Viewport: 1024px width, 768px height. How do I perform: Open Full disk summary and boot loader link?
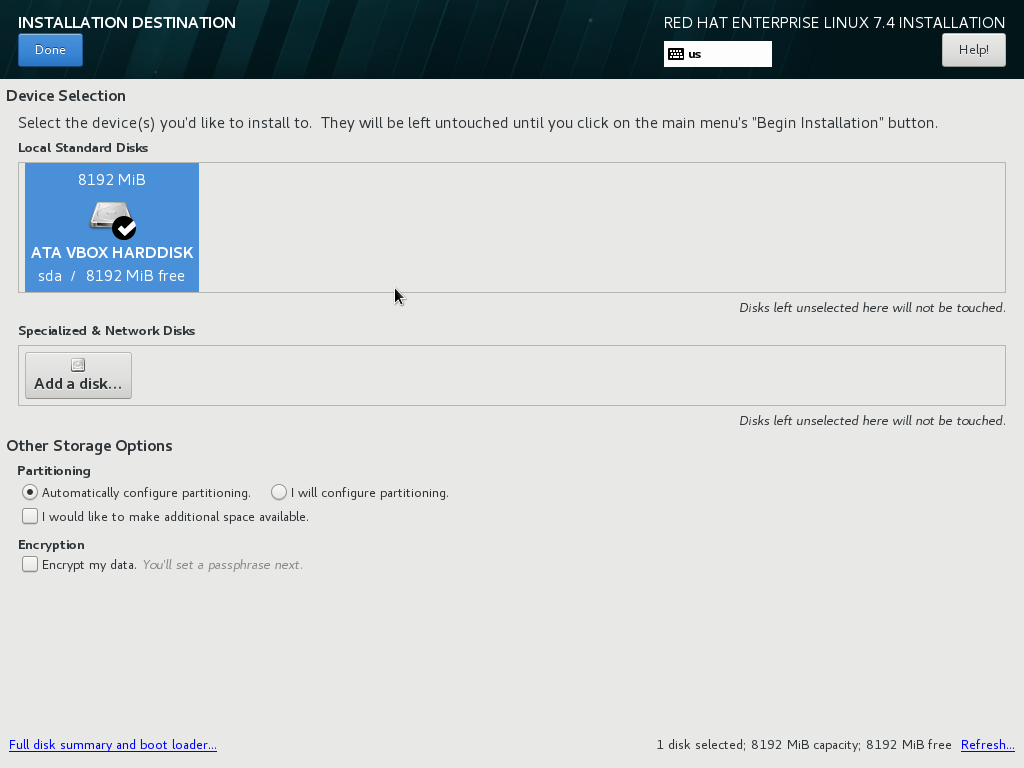pyautogui.click(x=113, y=745)
